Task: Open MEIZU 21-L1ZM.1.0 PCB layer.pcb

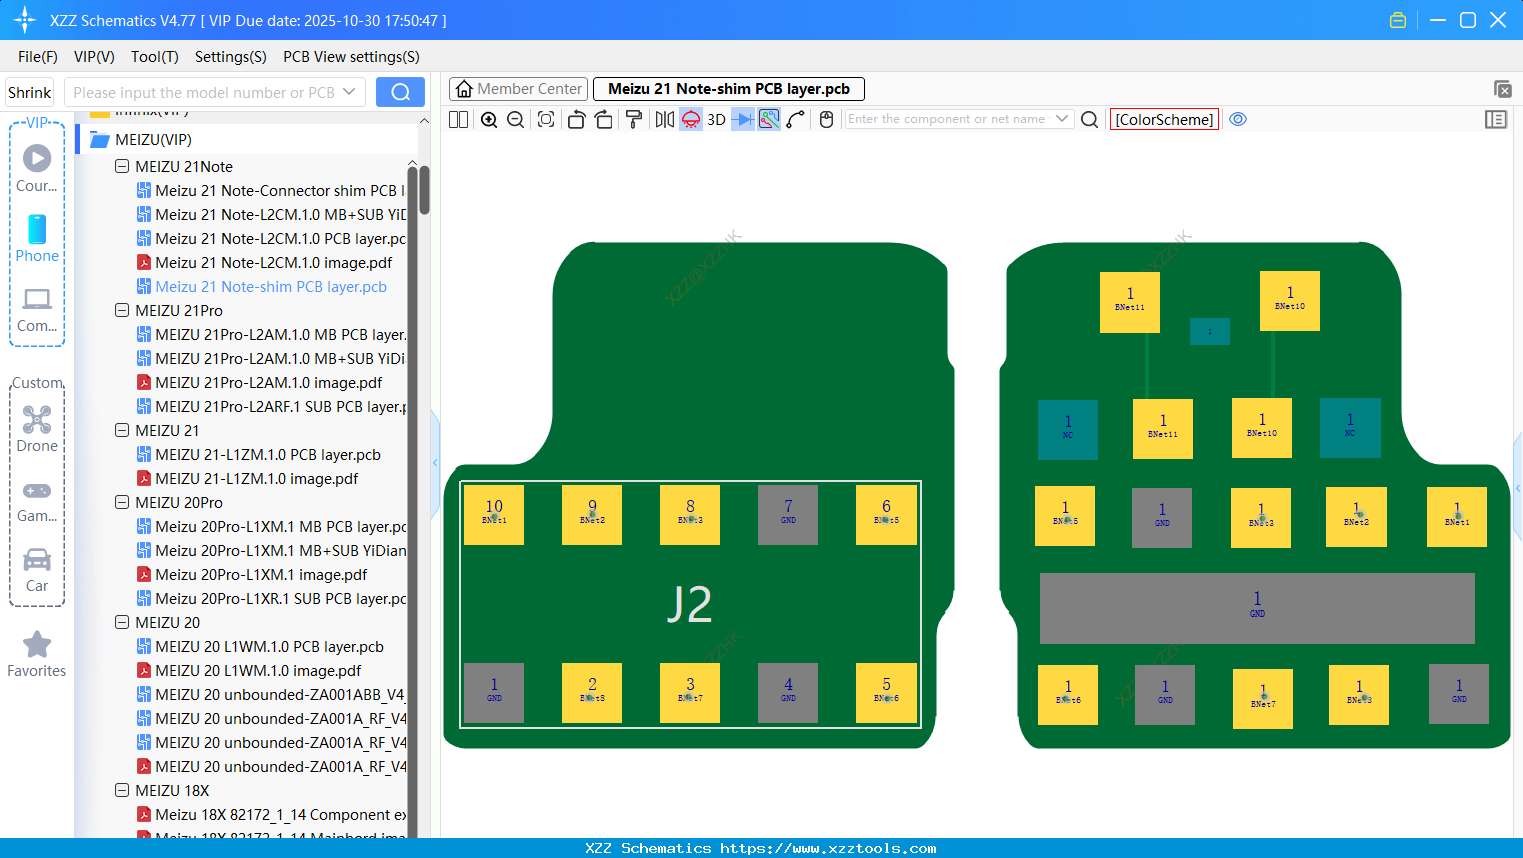Action: coord(258,455)
